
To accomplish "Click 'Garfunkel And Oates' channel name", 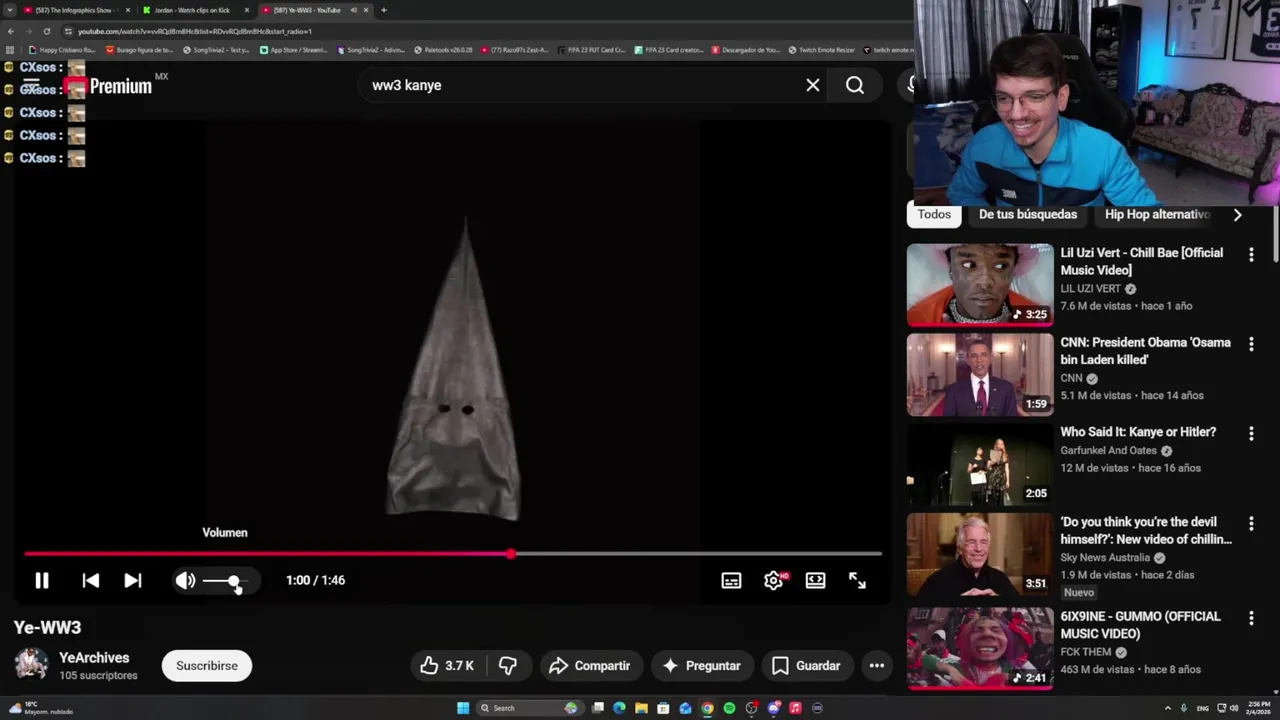I will [1108, 450].
